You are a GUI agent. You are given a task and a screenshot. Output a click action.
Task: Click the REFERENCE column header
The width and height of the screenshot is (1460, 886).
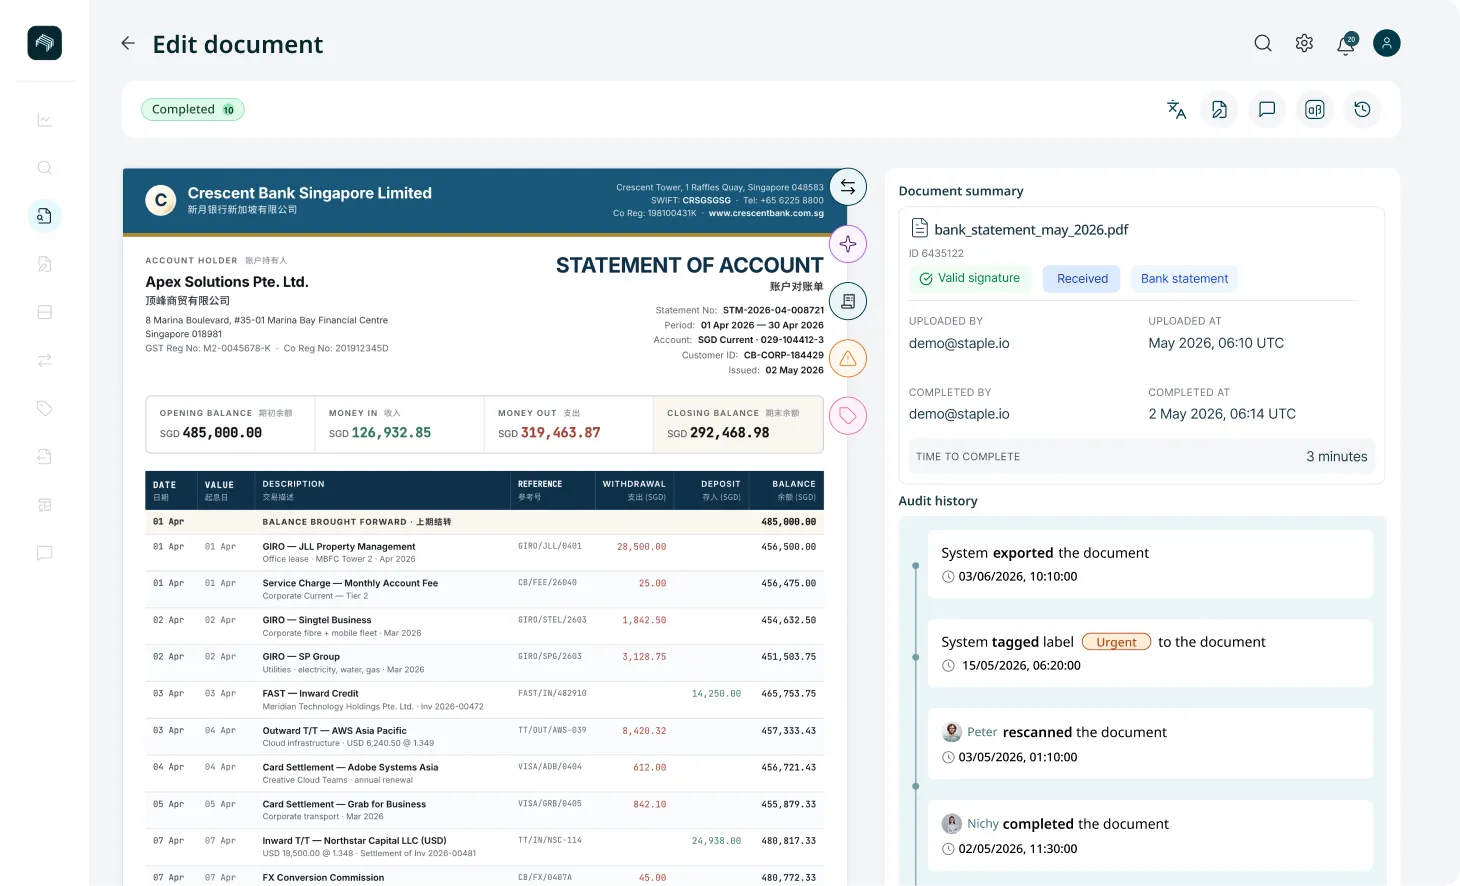(540, 484)
